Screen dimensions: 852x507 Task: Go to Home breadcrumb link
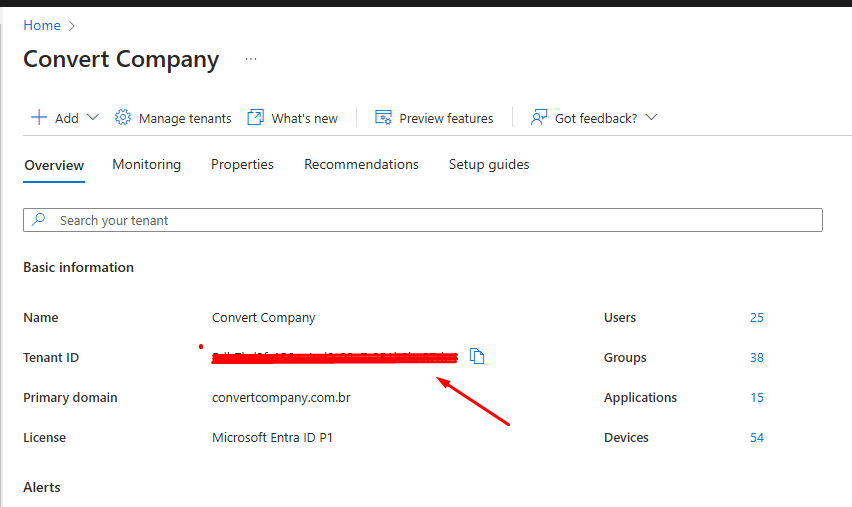tap(42, 26)
